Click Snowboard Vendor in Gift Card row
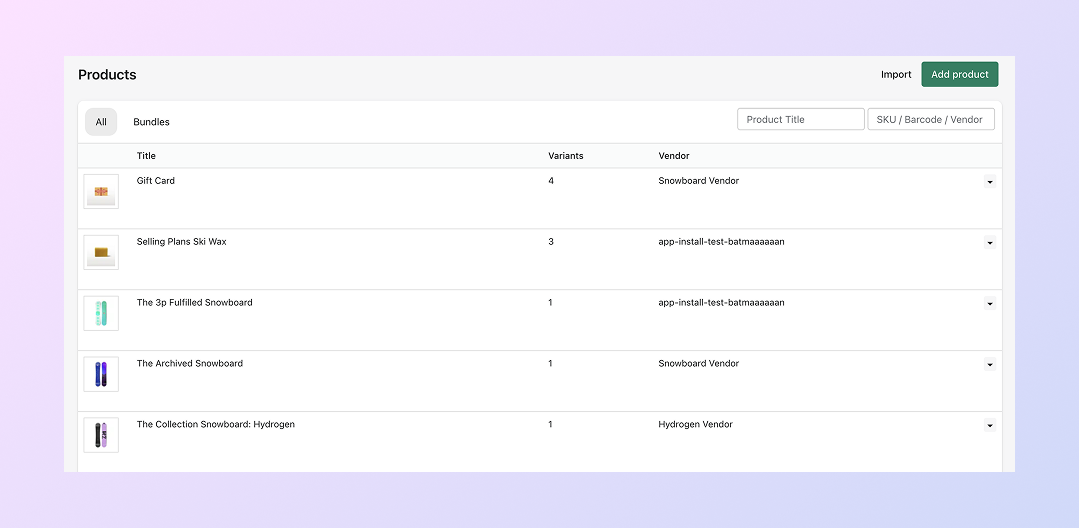Screen dimensions: 1079x528 click(x=698, y=180)
